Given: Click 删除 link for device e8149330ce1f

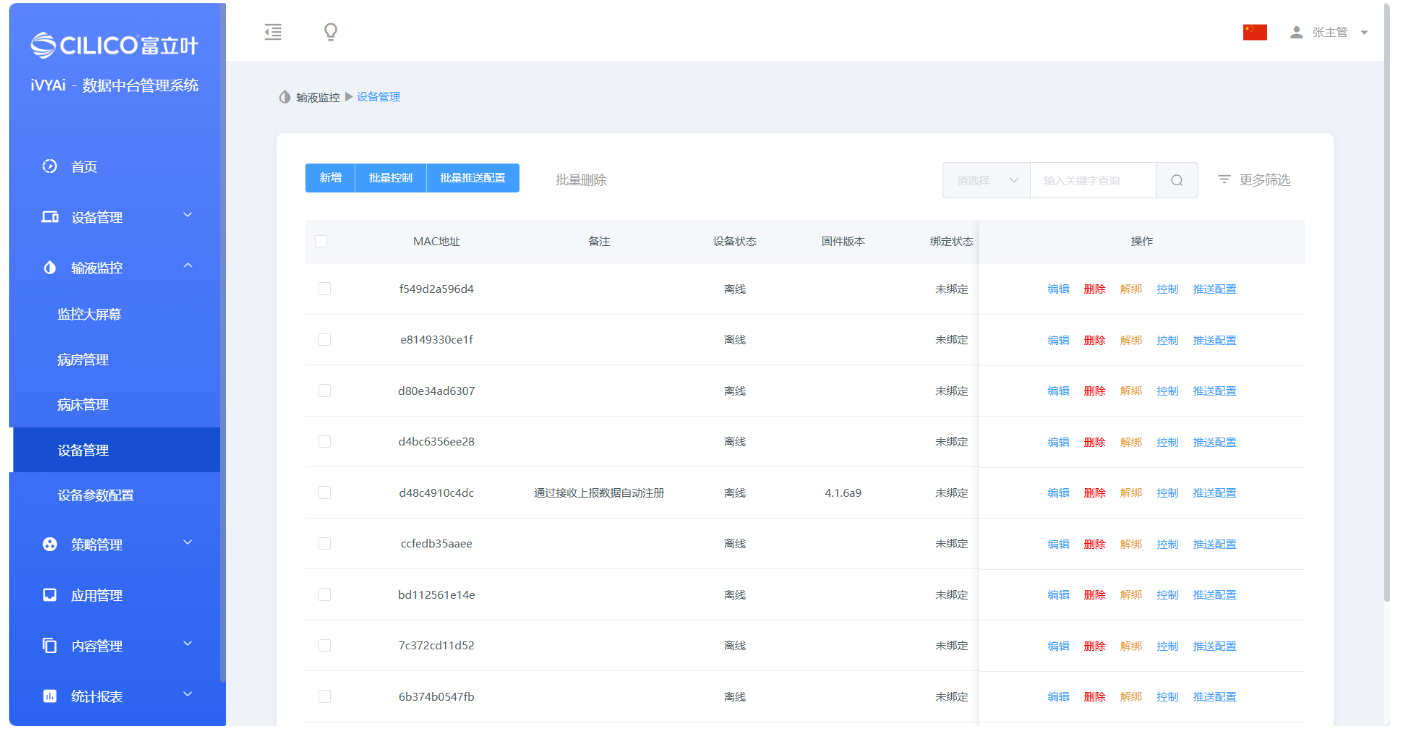Looking at the screenshot, I should (x=1094, y=340).
